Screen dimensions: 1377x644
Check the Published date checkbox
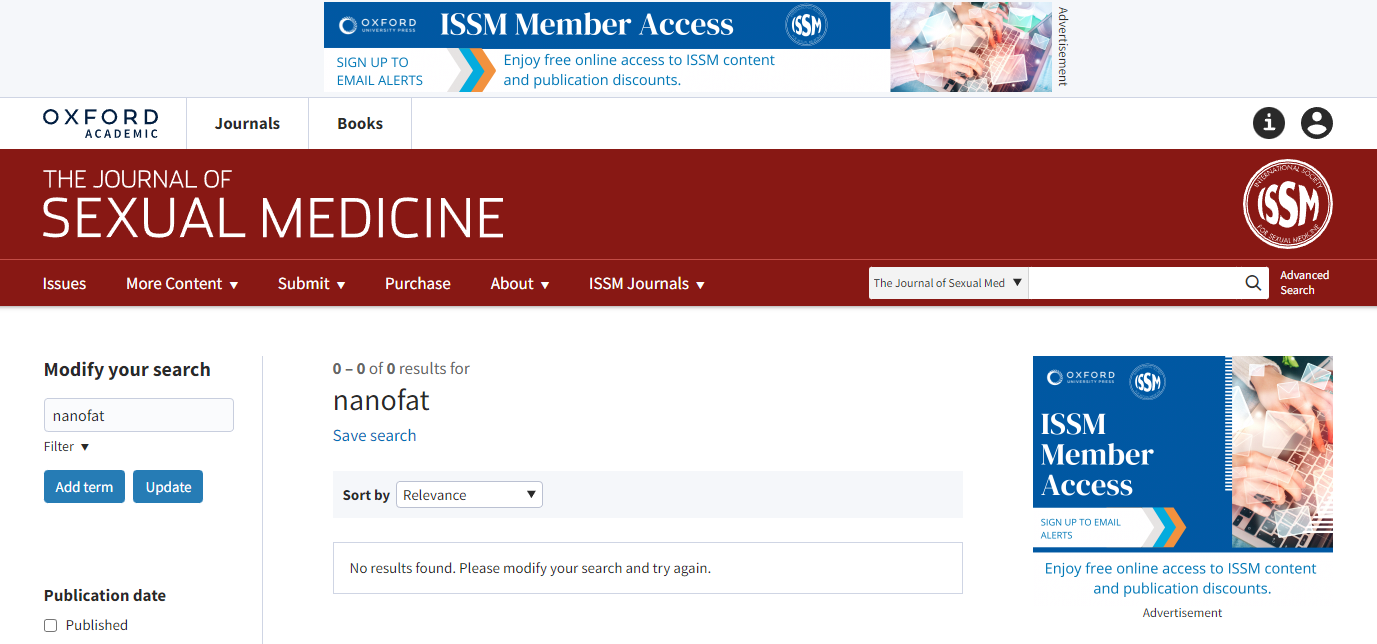coord(51,626)
